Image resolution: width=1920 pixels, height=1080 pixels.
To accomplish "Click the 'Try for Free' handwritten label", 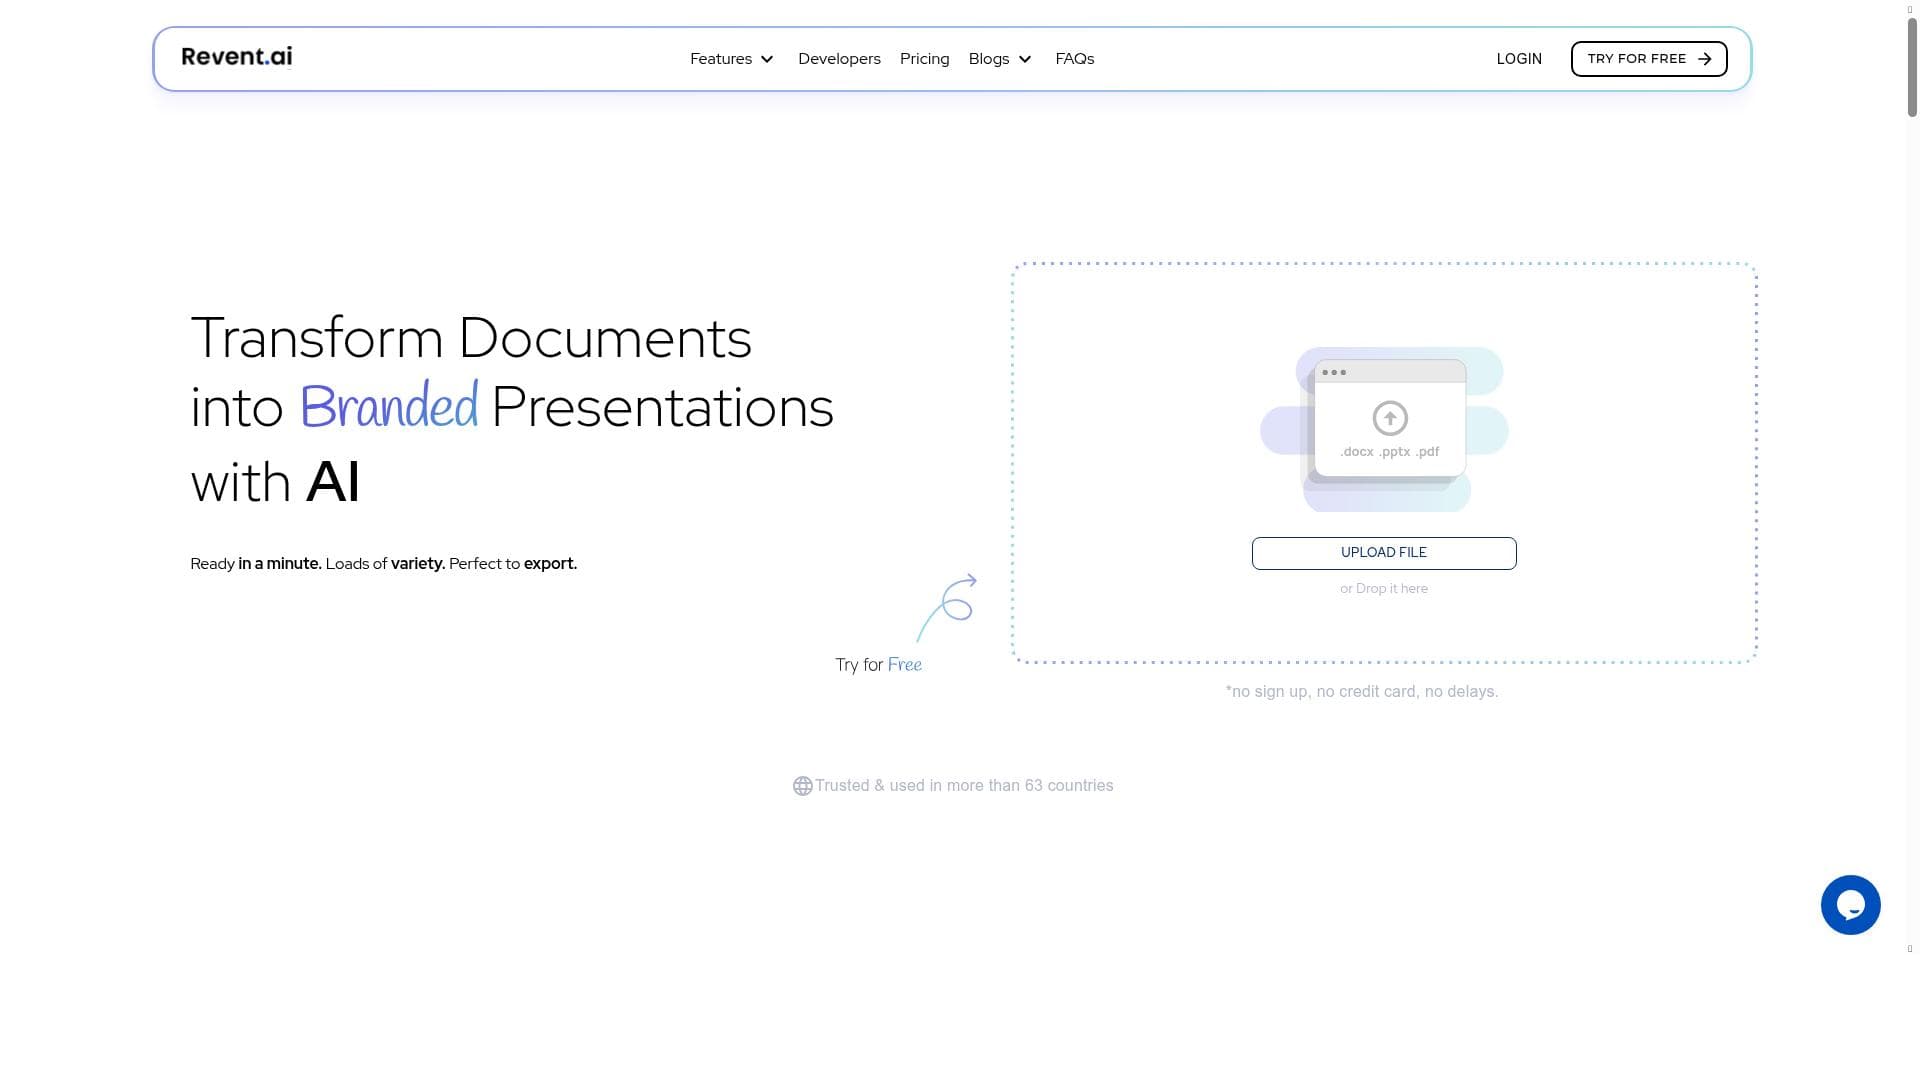I will (878, 665).
